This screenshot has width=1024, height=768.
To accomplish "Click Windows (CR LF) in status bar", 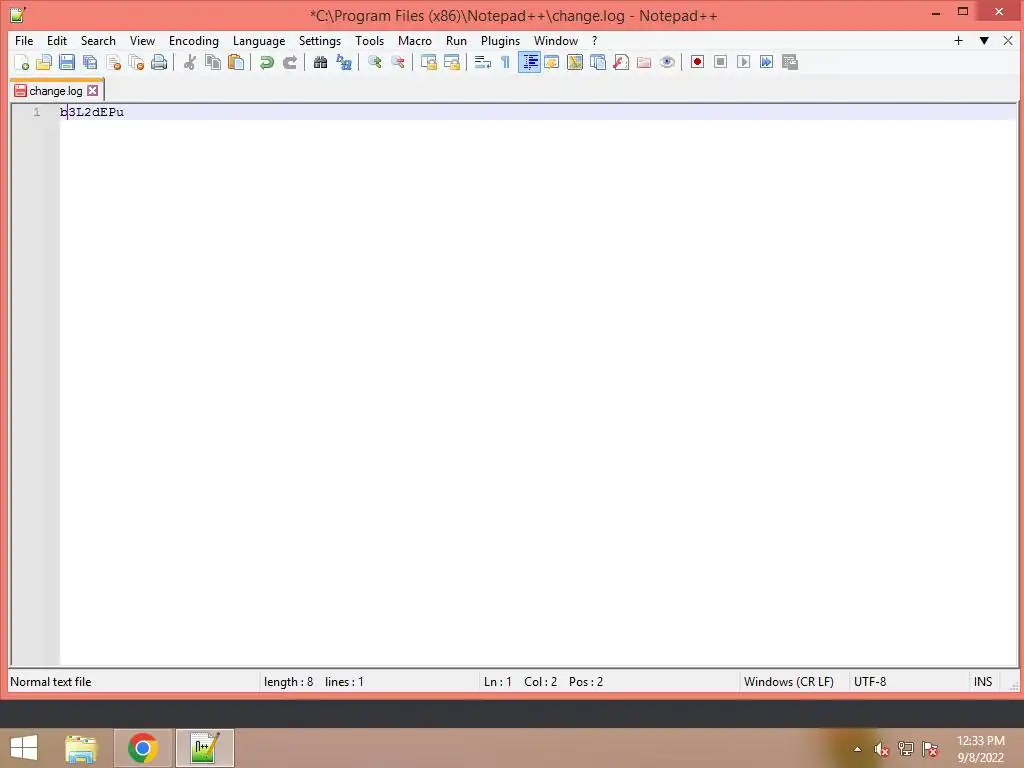I will (788, 682).
